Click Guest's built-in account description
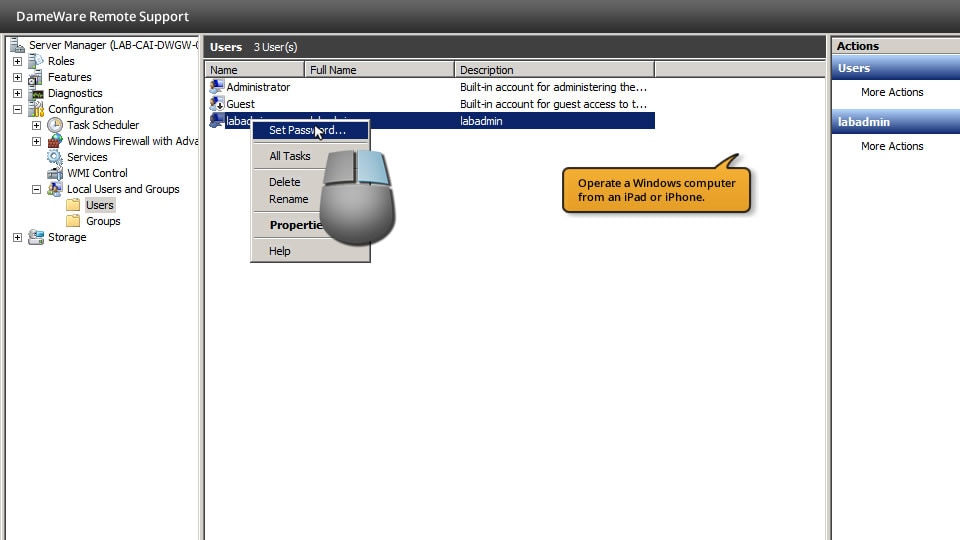The width and height of the screenshot is (960, 540). [x=553, y=104]
